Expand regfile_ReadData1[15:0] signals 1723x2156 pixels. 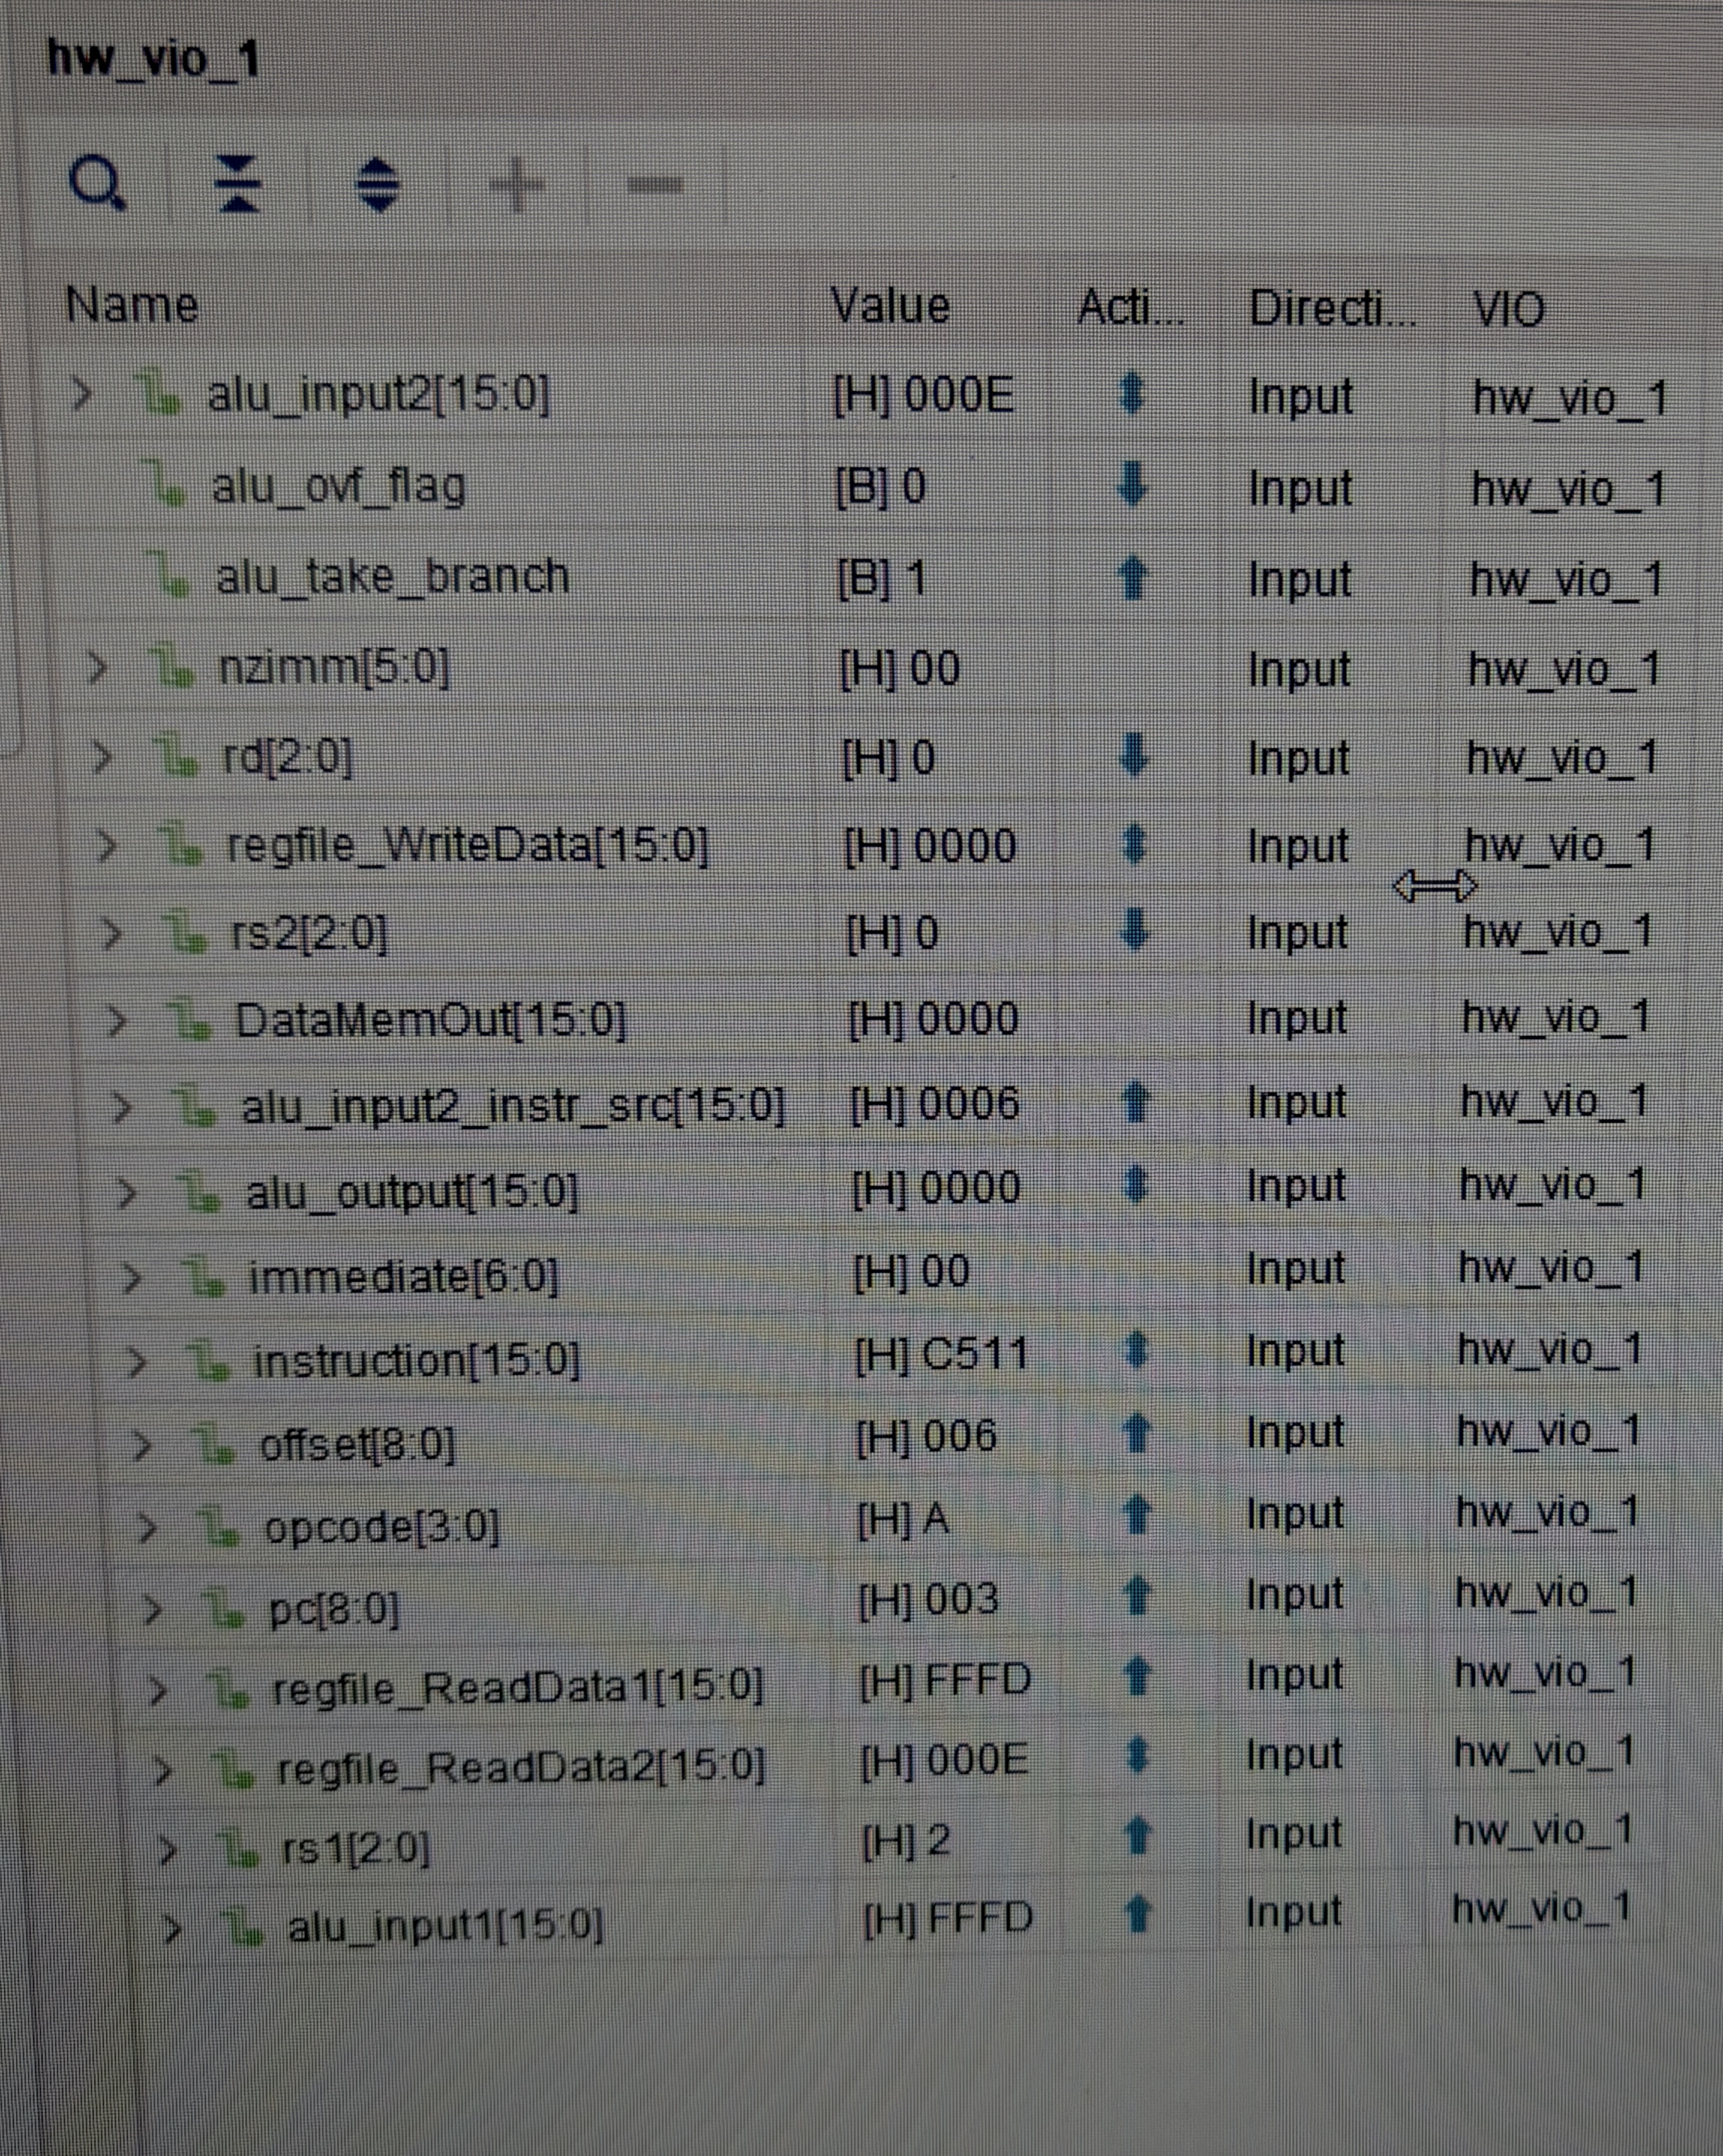[158, 1690]
